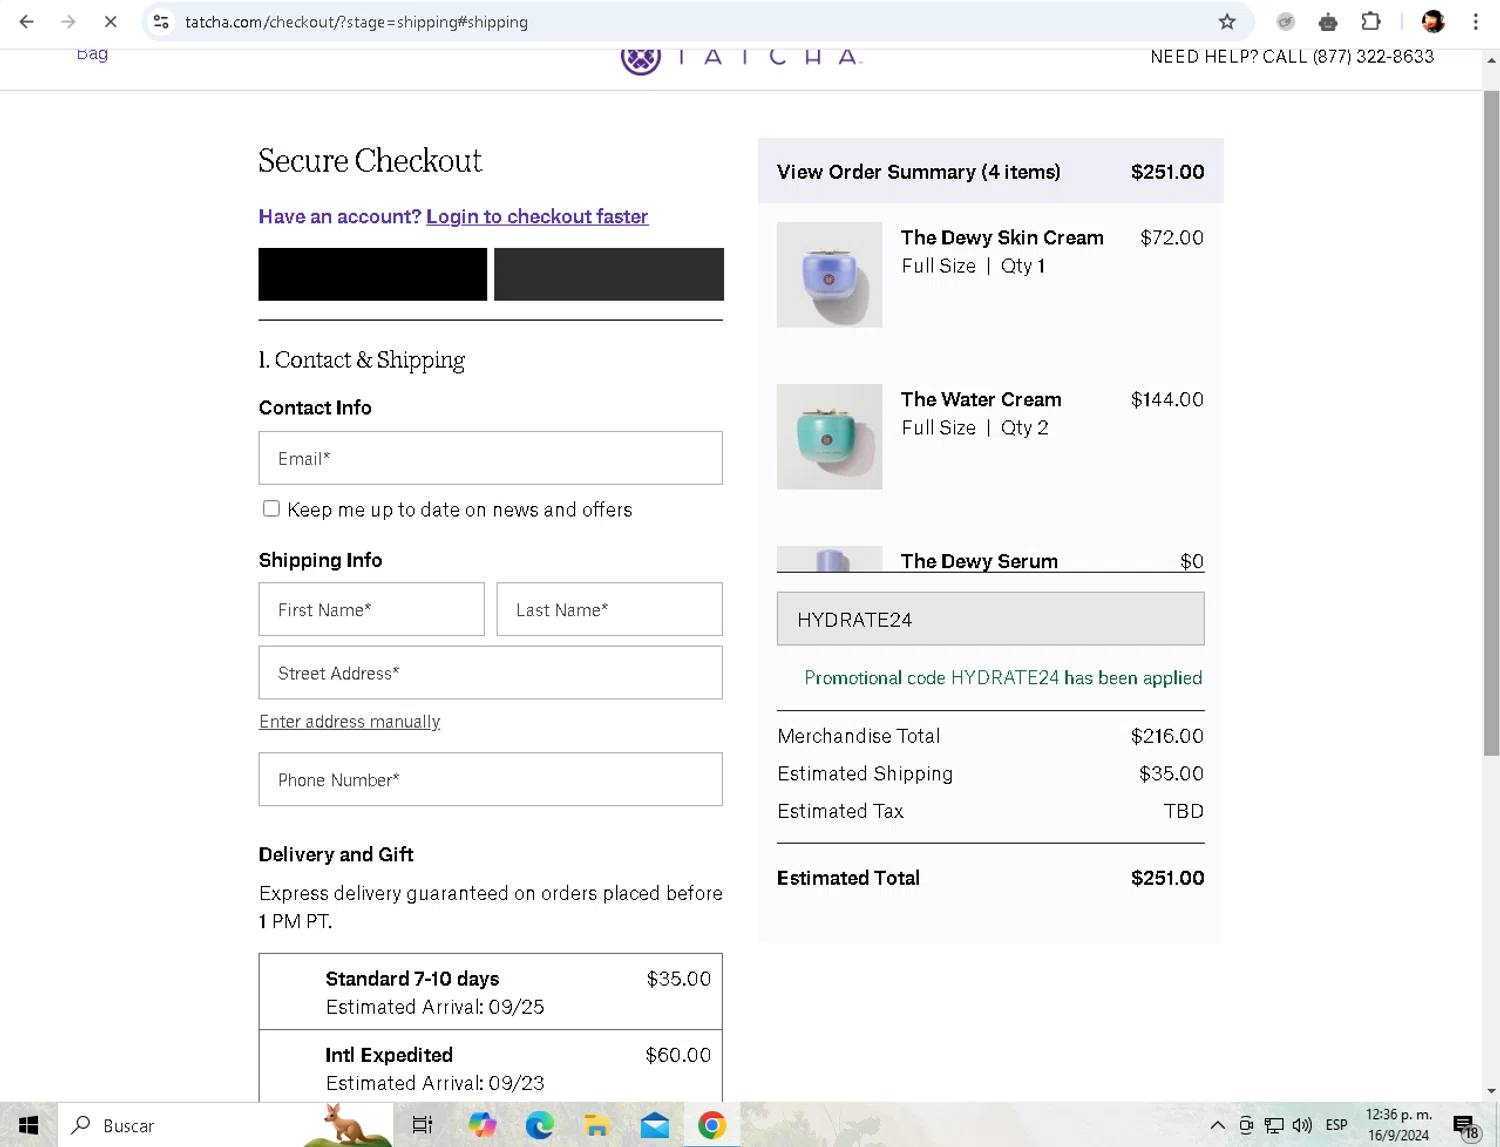Select Standard 7-10 days shipping option
The width and height of the screenshot is (1500, 1147).
pos(490,992)
